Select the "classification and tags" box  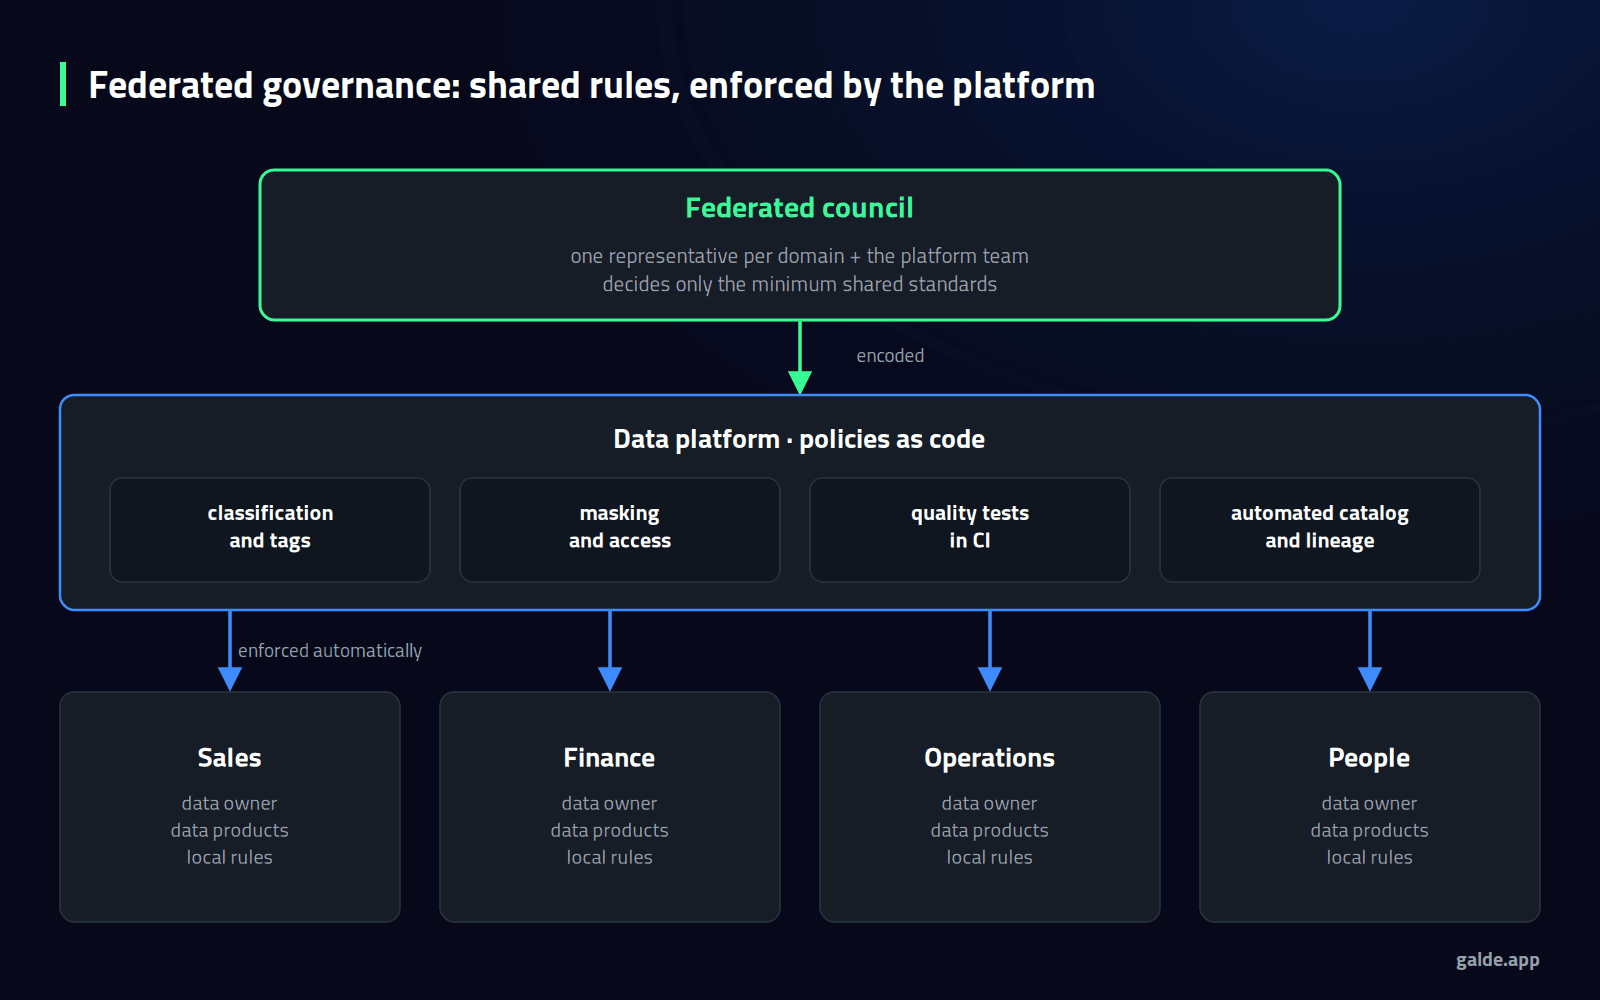pyautogui.click(x=270, y=530)
